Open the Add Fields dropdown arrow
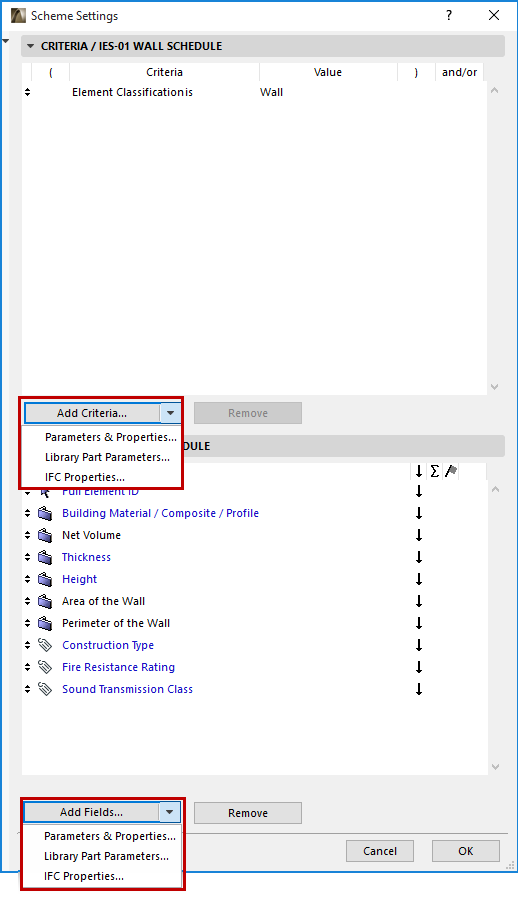Screen dimensions: 518x907 (x=169, y=812)
